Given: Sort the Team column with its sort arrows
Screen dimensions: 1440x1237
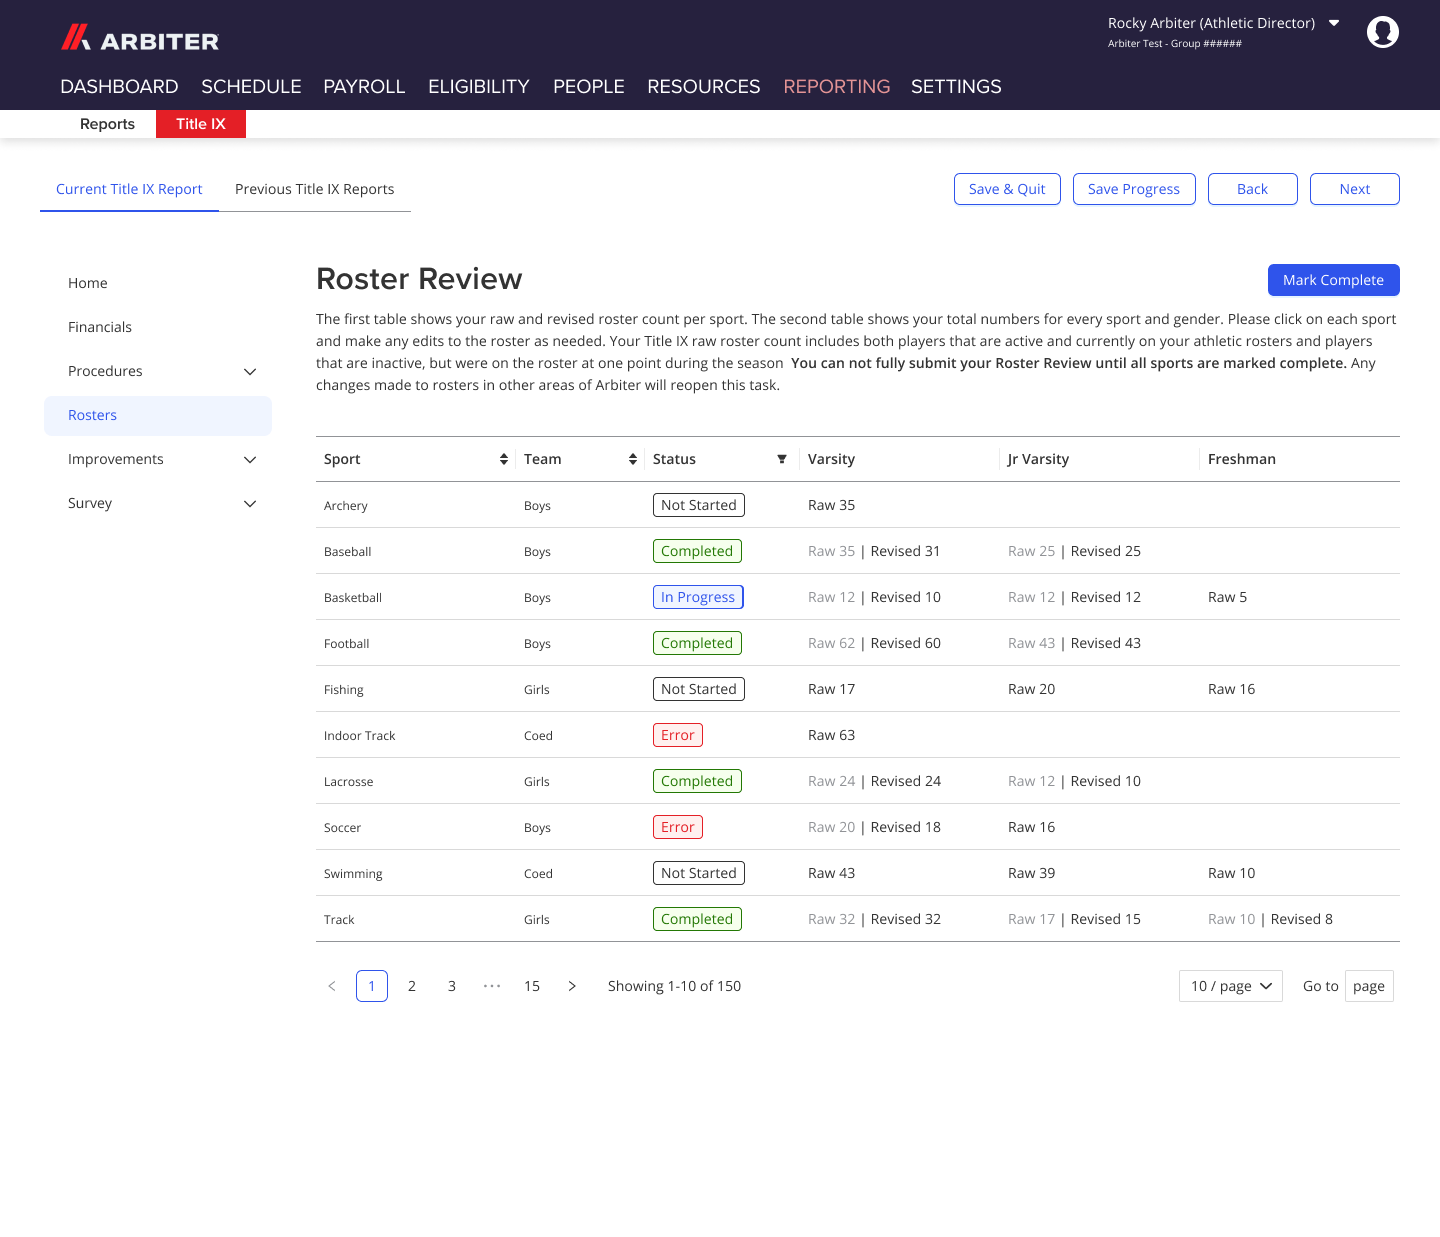Looking at the screenshot, I should (632, 459).
